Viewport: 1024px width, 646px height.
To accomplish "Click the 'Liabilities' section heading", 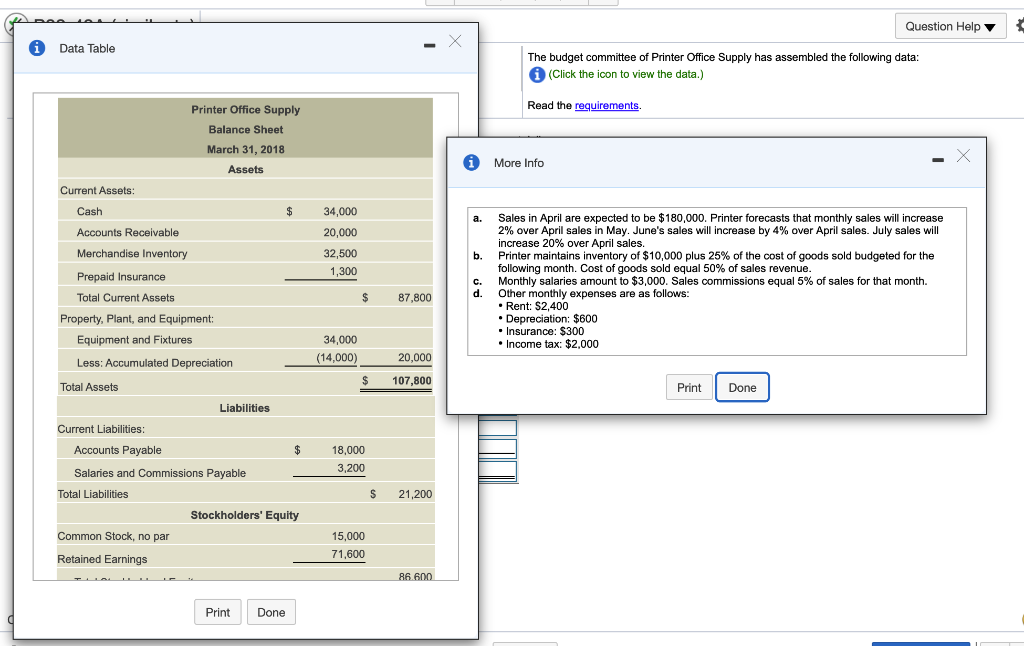I will point(244,408).
